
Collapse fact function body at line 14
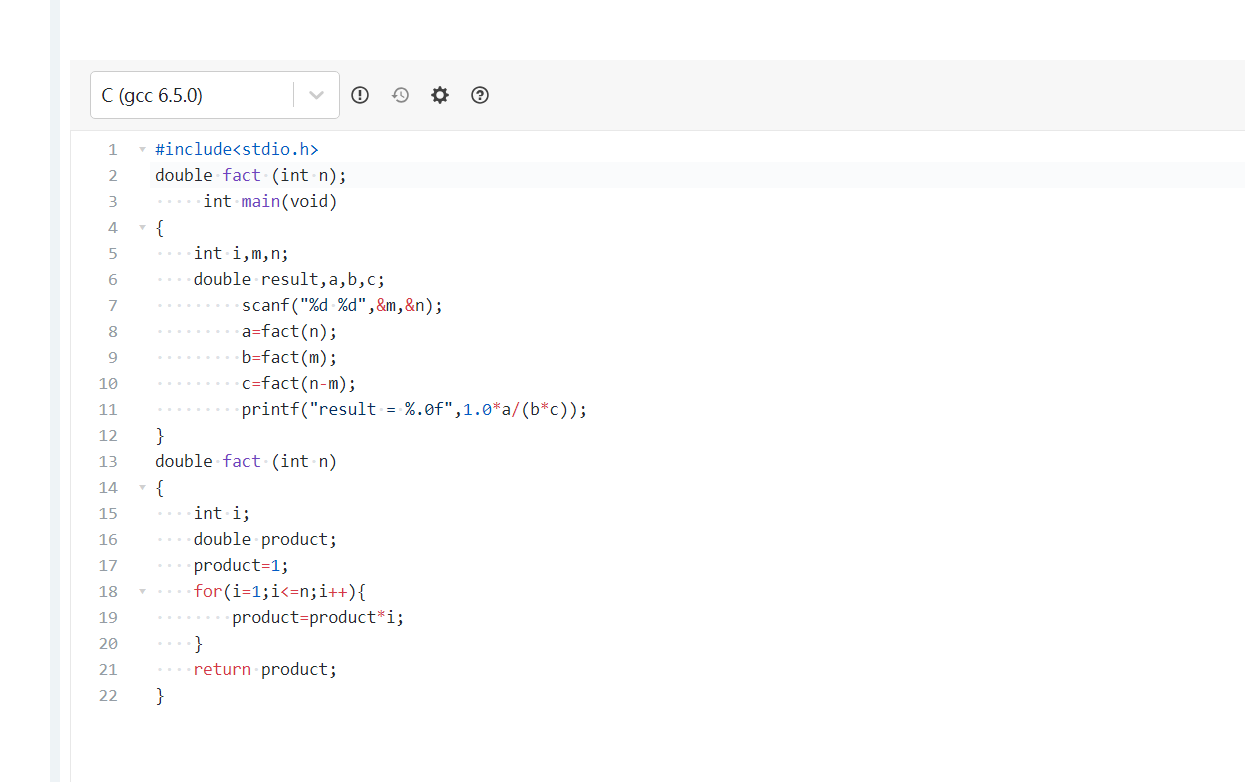pyautogui.click(x=142, y=488)
